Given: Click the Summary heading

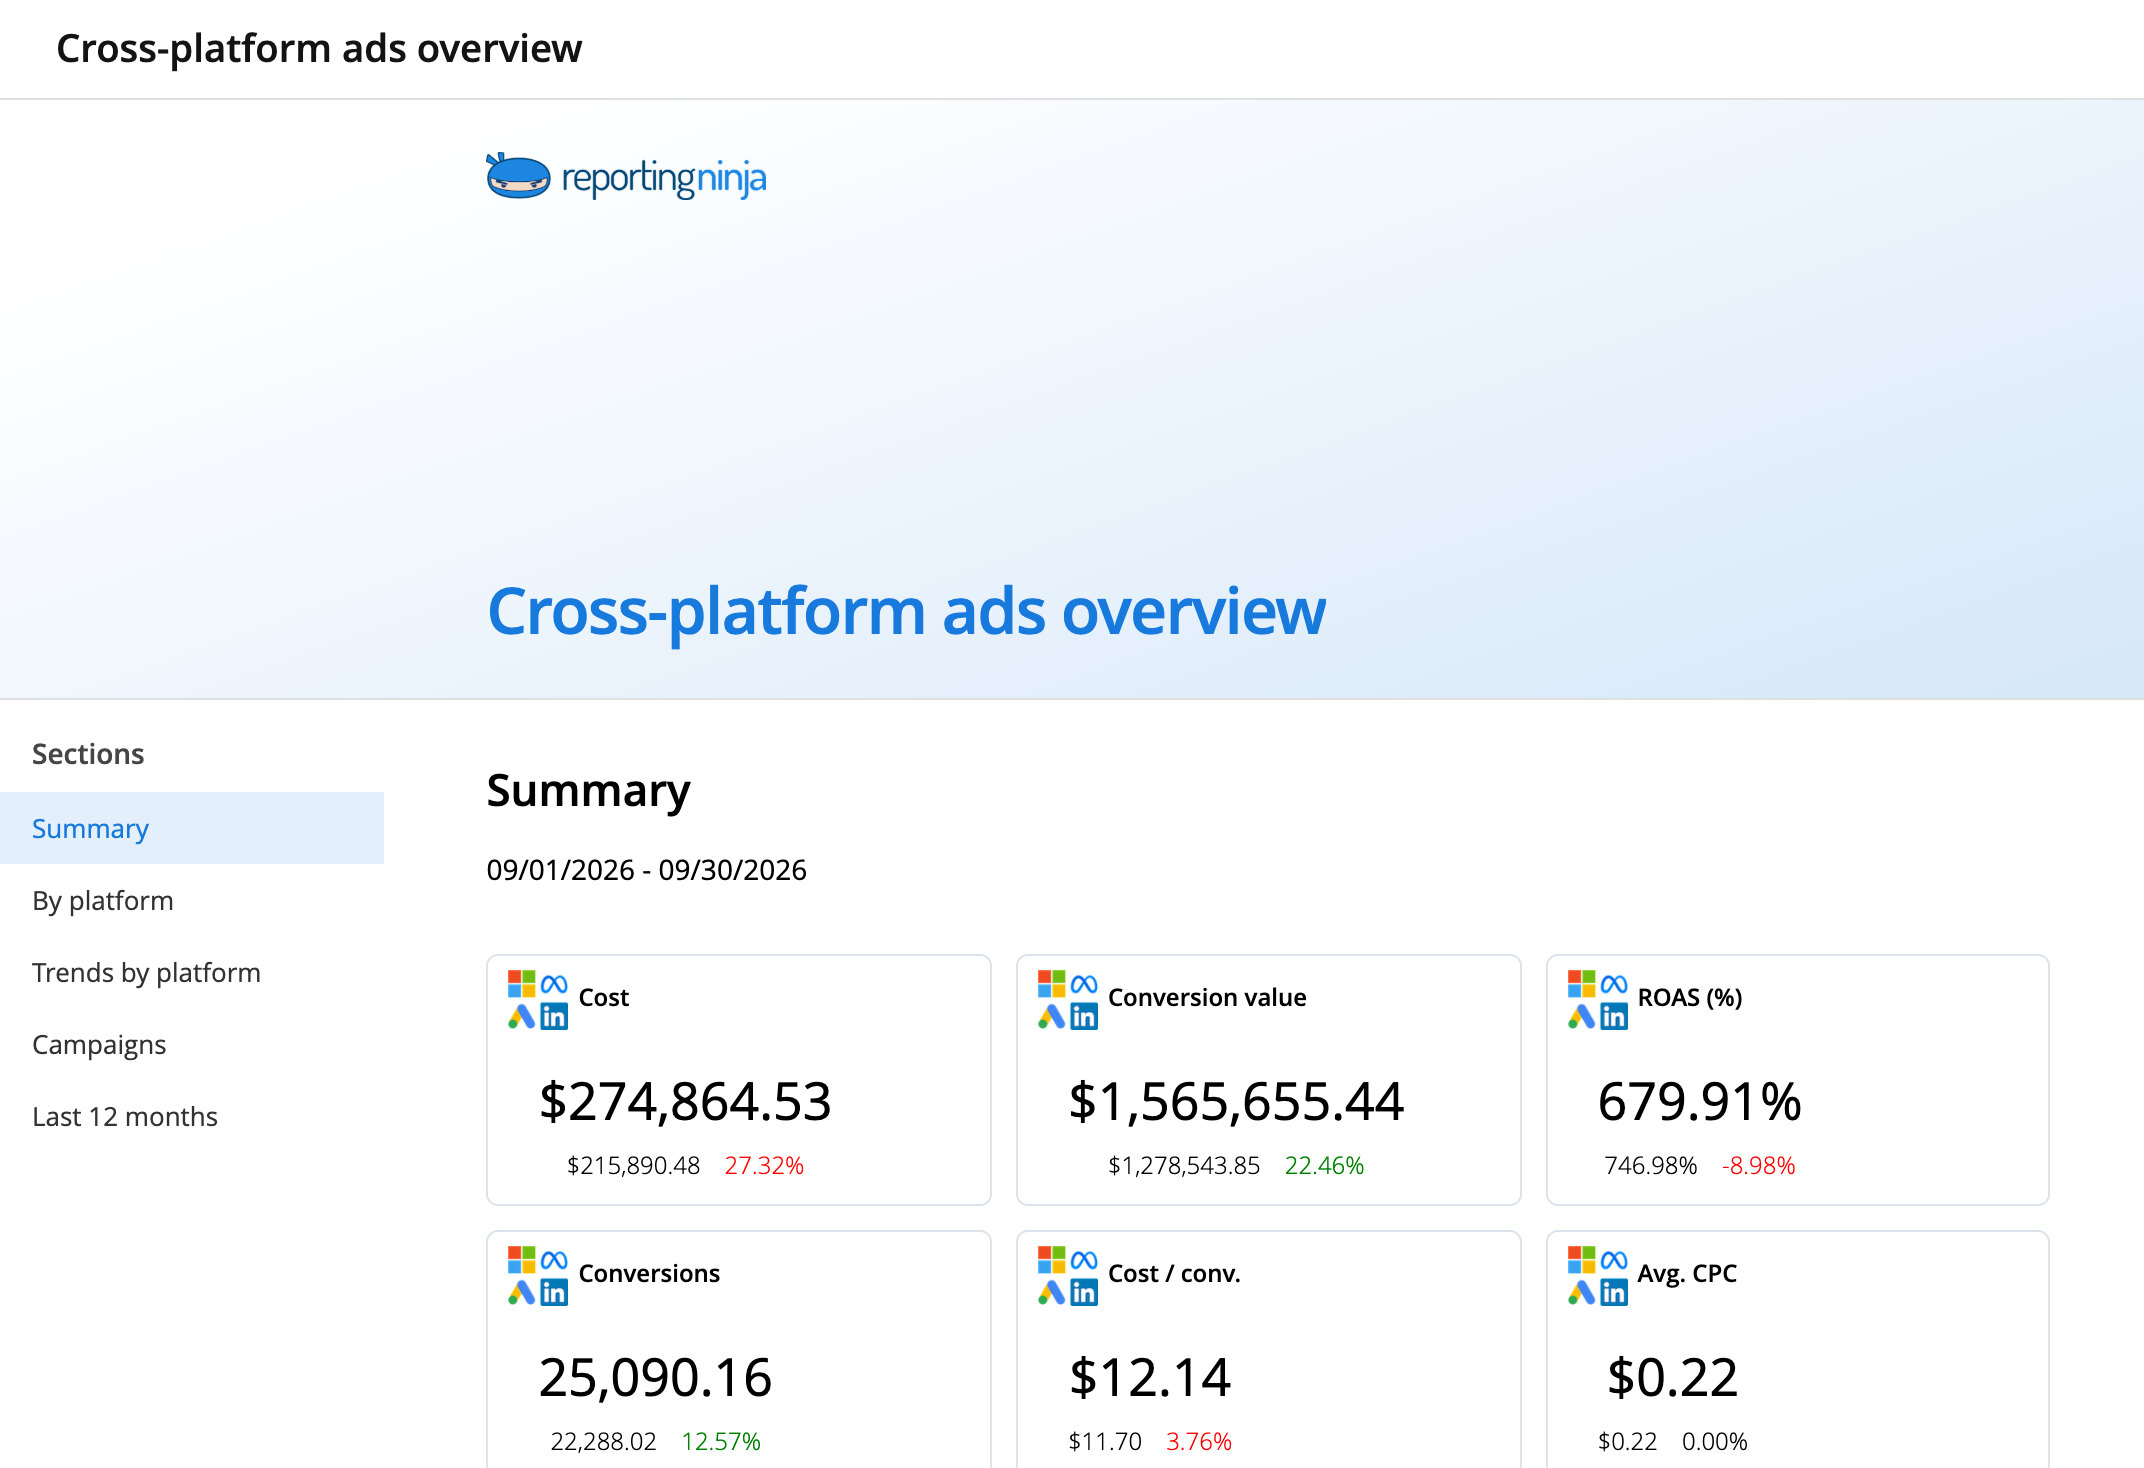Looking at the screenshot, I should [588, 790].
